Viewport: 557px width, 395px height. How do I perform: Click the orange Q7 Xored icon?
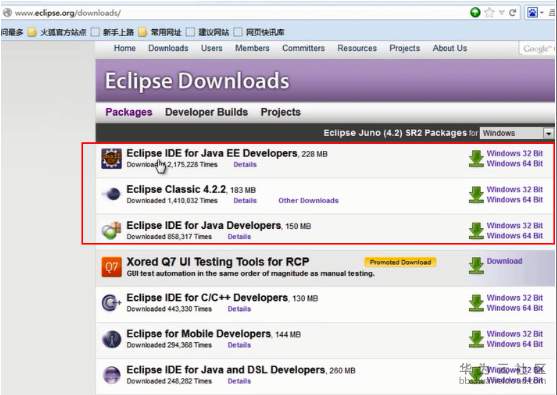[x=111, y=267]
